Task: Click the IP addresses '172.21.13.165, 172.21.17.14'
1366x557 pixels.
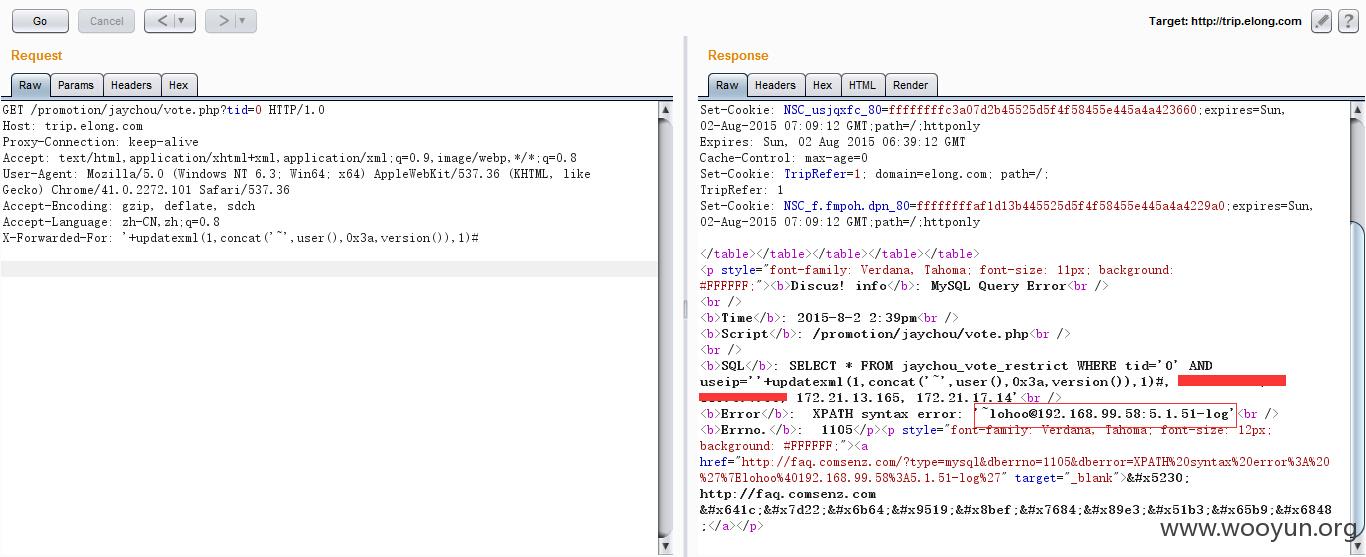Action: (x=907, y=398)
